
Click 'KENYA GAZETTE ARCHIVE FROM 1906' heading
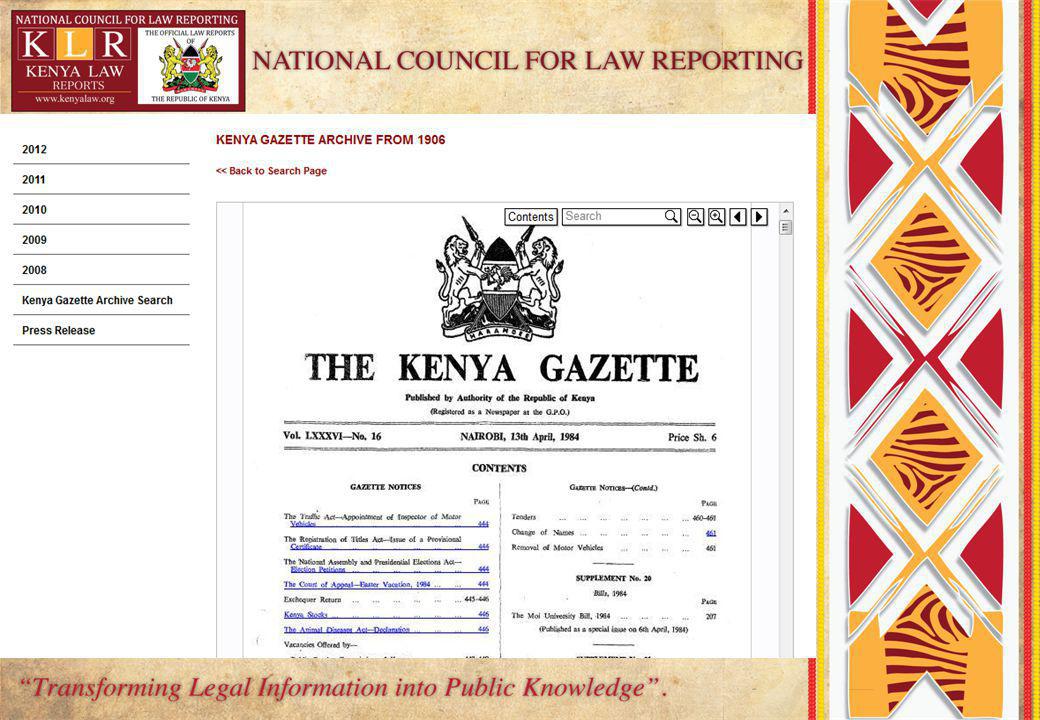330,140
